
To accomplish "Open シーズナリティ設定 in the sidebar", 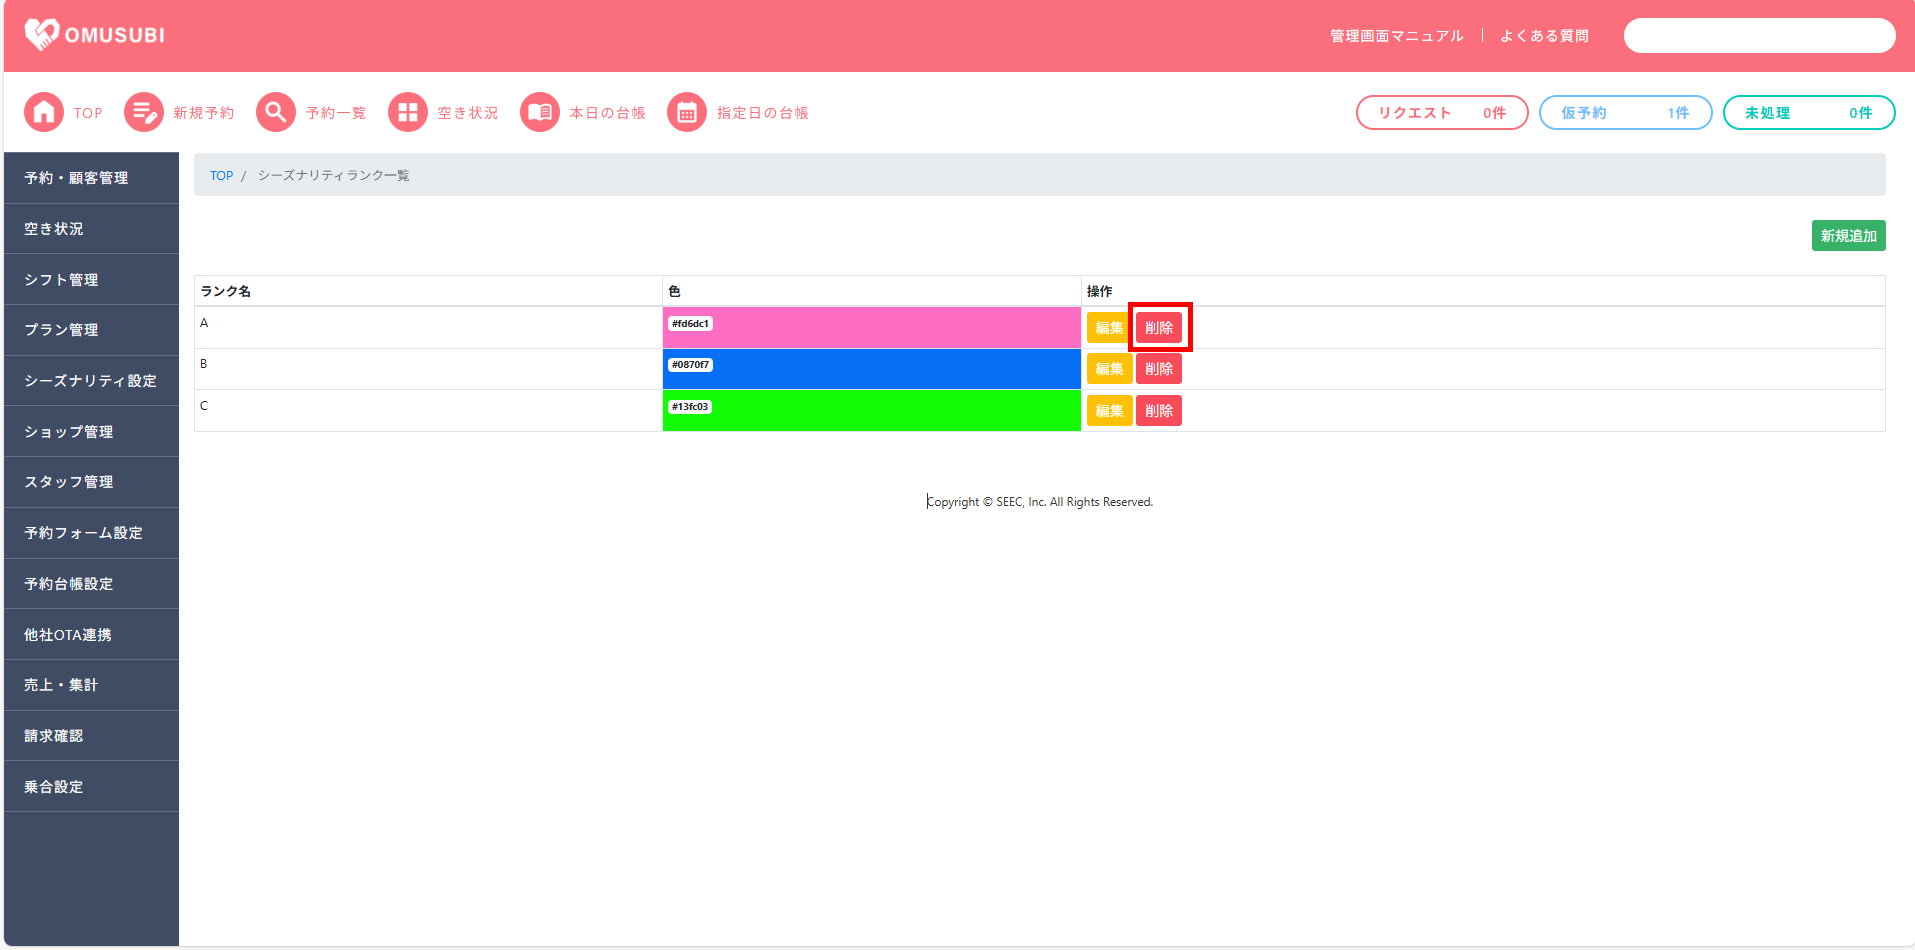I will pos(91,381).
